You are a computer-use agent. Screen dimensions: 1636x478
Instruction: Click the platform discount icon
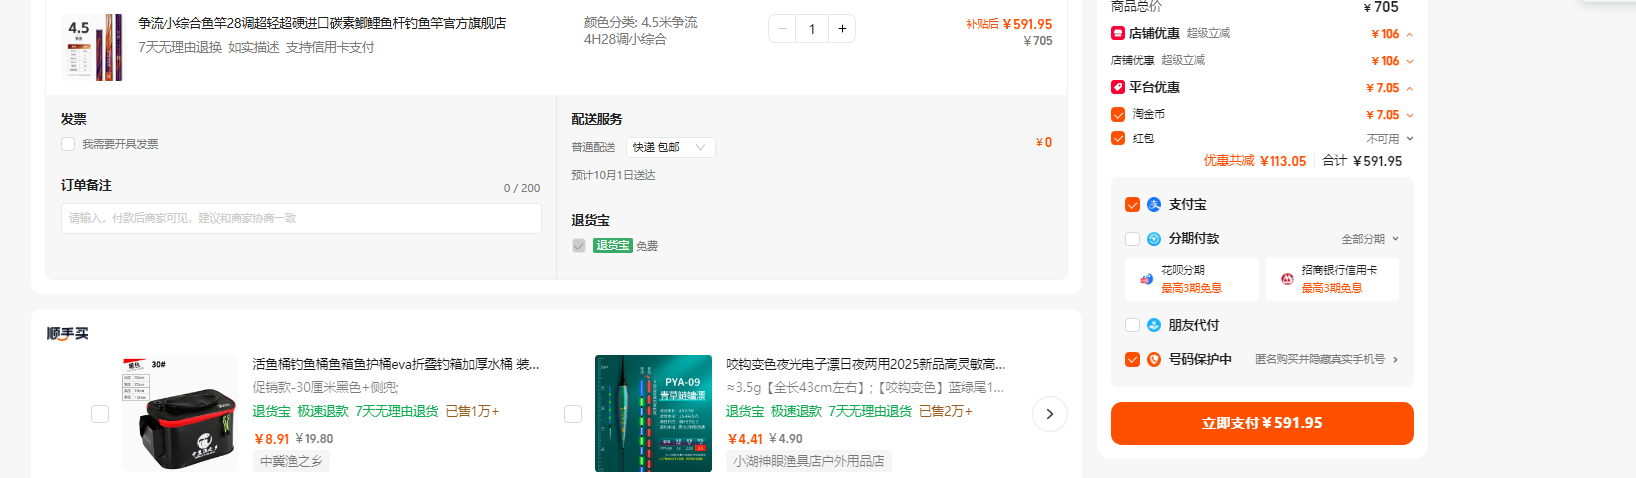click(1118, 87)
